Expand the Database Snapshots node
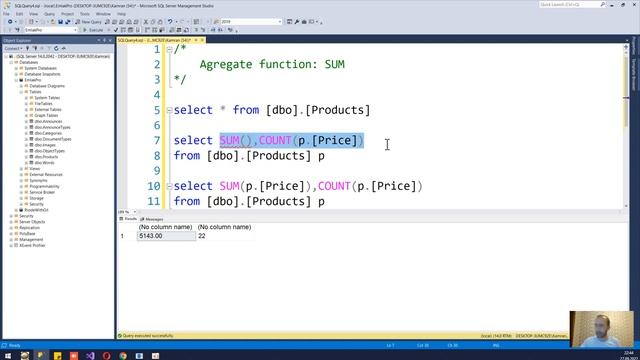This screenshot has height=360, width=640. 16,74
